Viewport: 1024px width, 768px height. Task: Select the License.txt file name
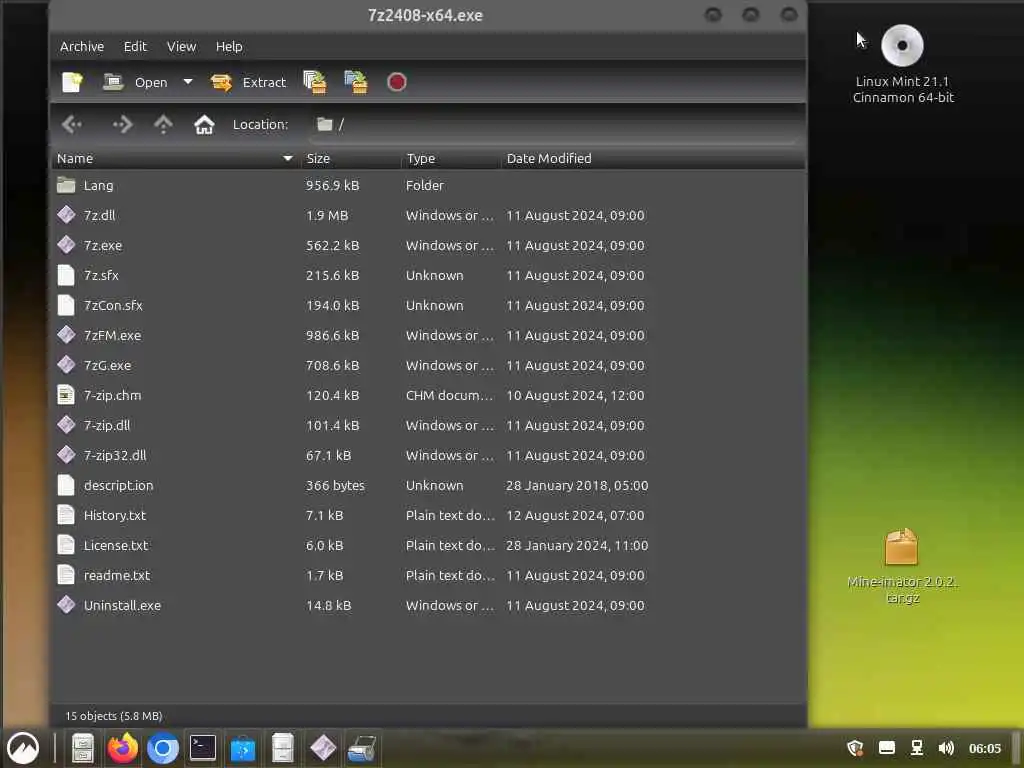(x=116, y=545)
